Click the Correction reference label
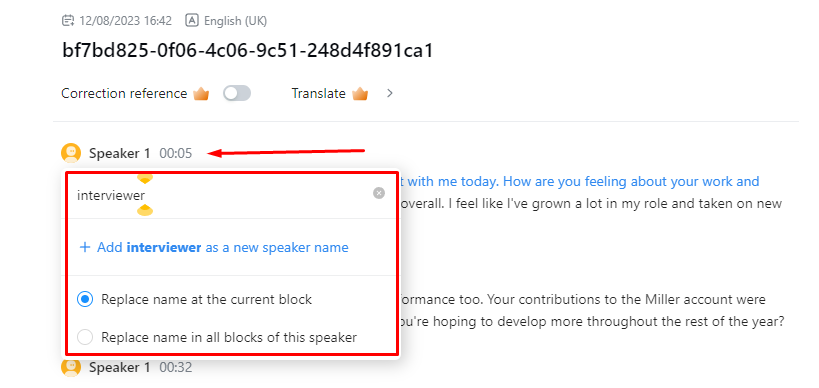819x388 pixels. pos(124,93)
